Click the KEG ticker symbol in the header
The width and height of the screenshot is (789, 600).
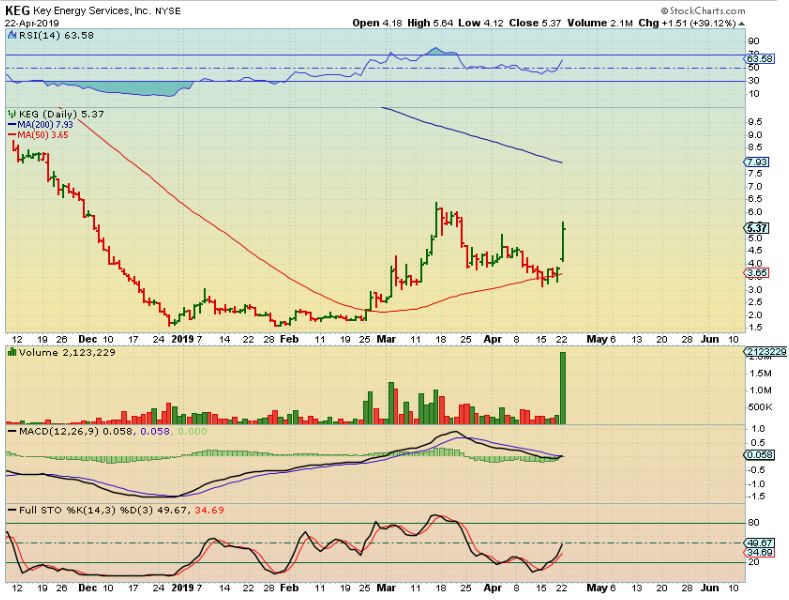(18, 11)
